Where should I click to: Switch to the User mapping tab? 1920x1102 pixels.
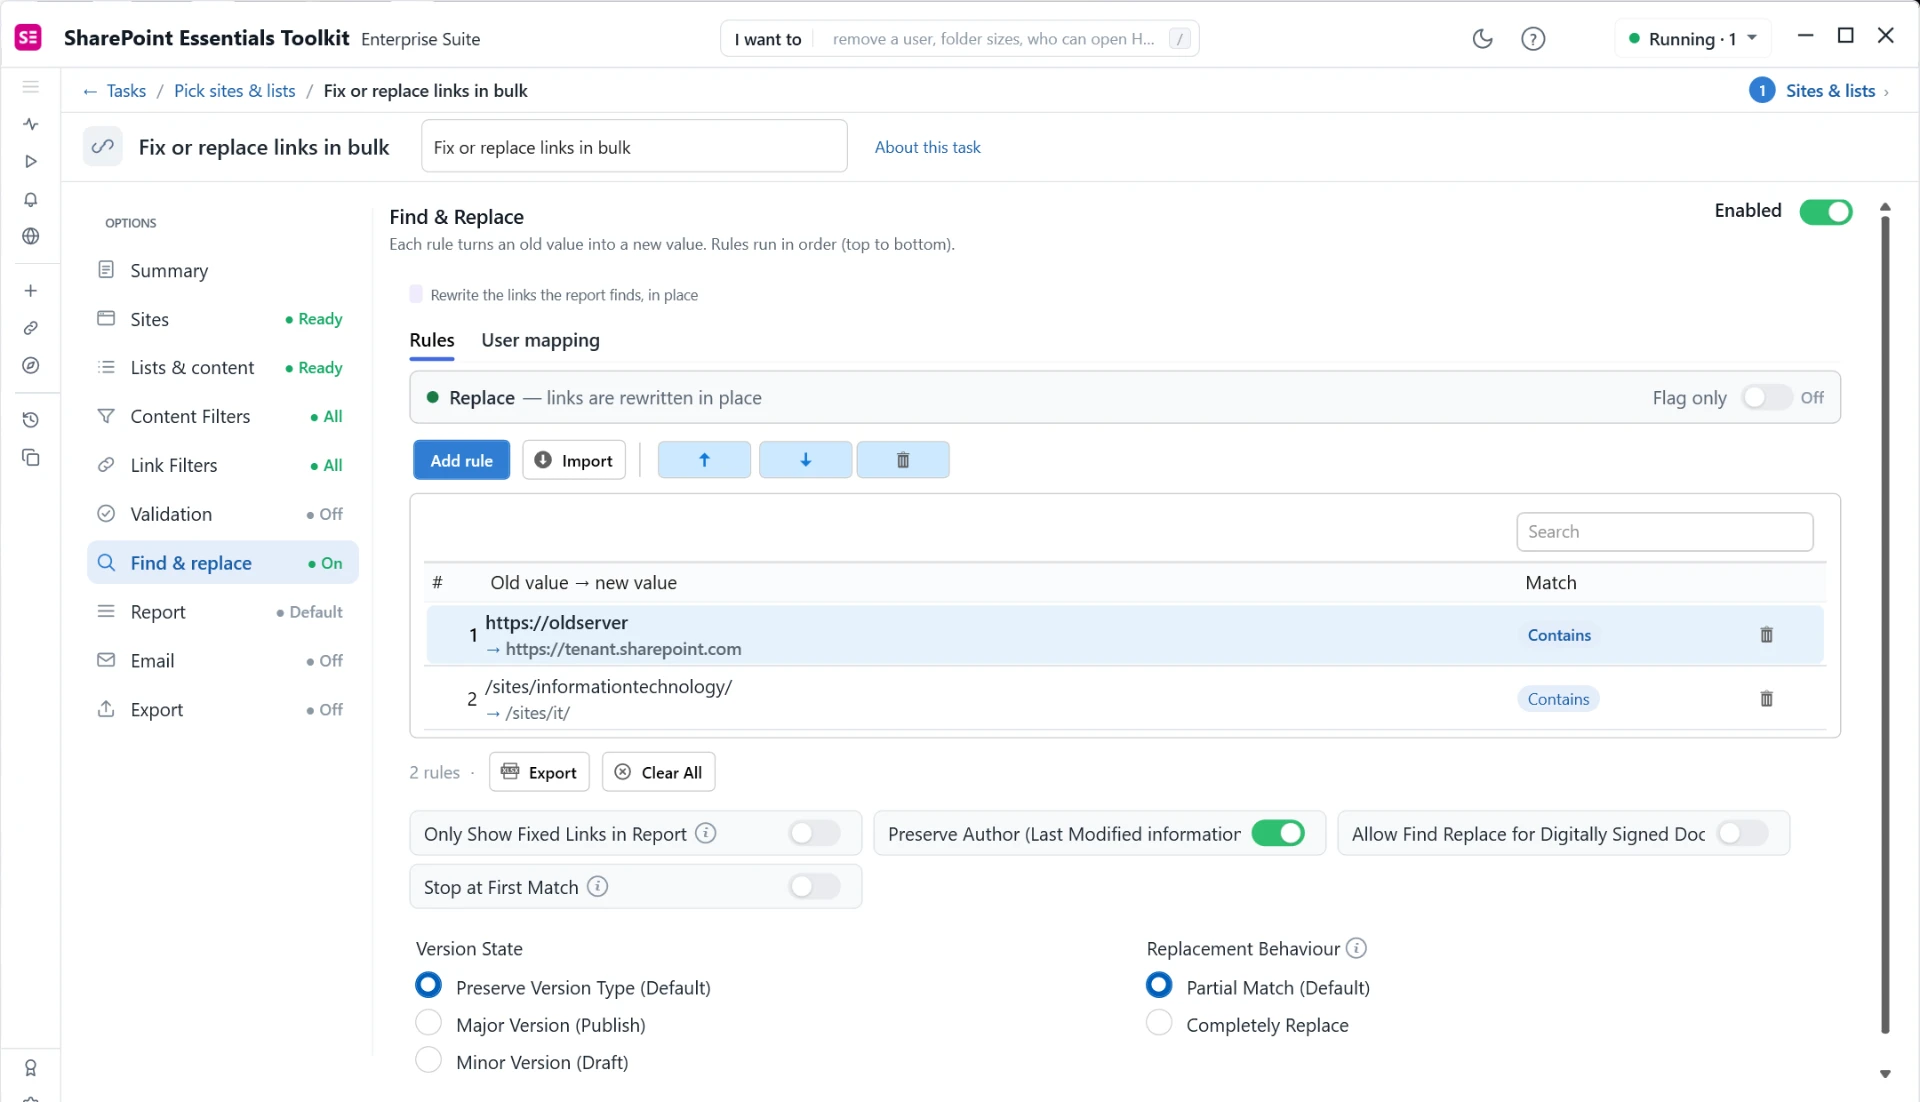(x=540, y=340)
